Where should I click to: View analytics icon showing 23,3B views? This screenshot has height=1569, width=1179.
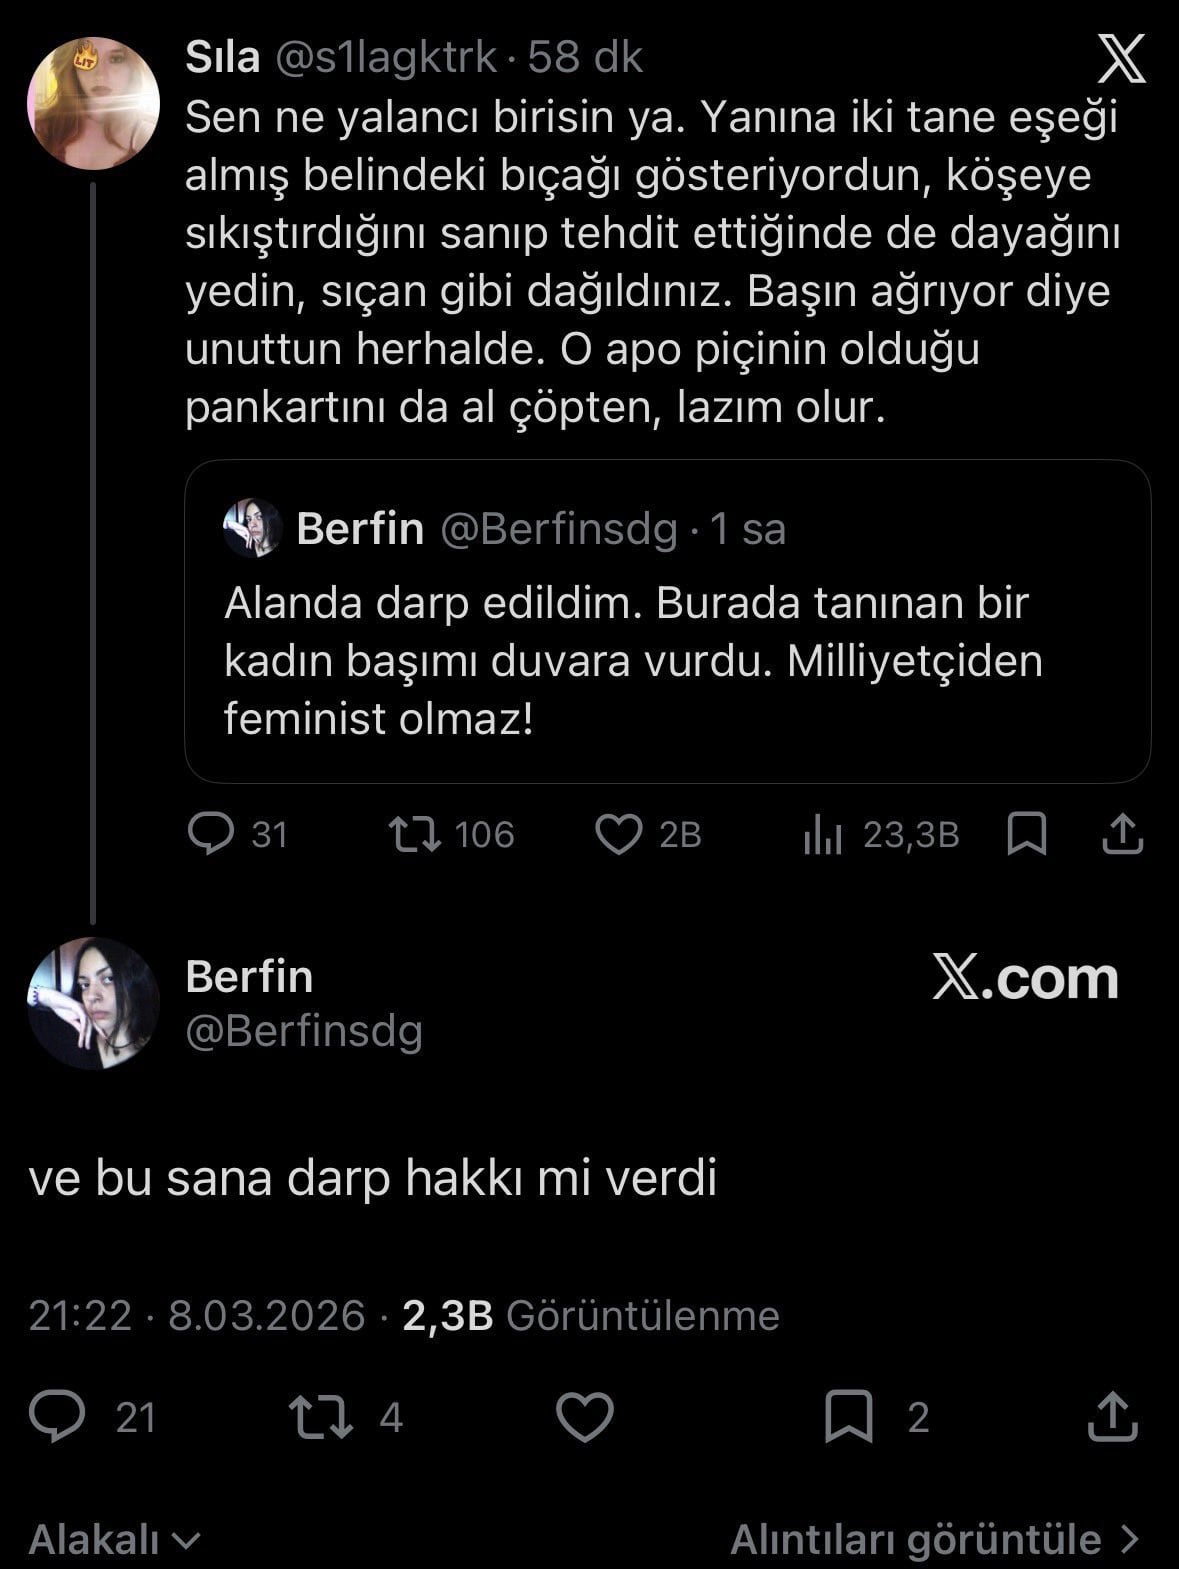(x=823, y=834)
